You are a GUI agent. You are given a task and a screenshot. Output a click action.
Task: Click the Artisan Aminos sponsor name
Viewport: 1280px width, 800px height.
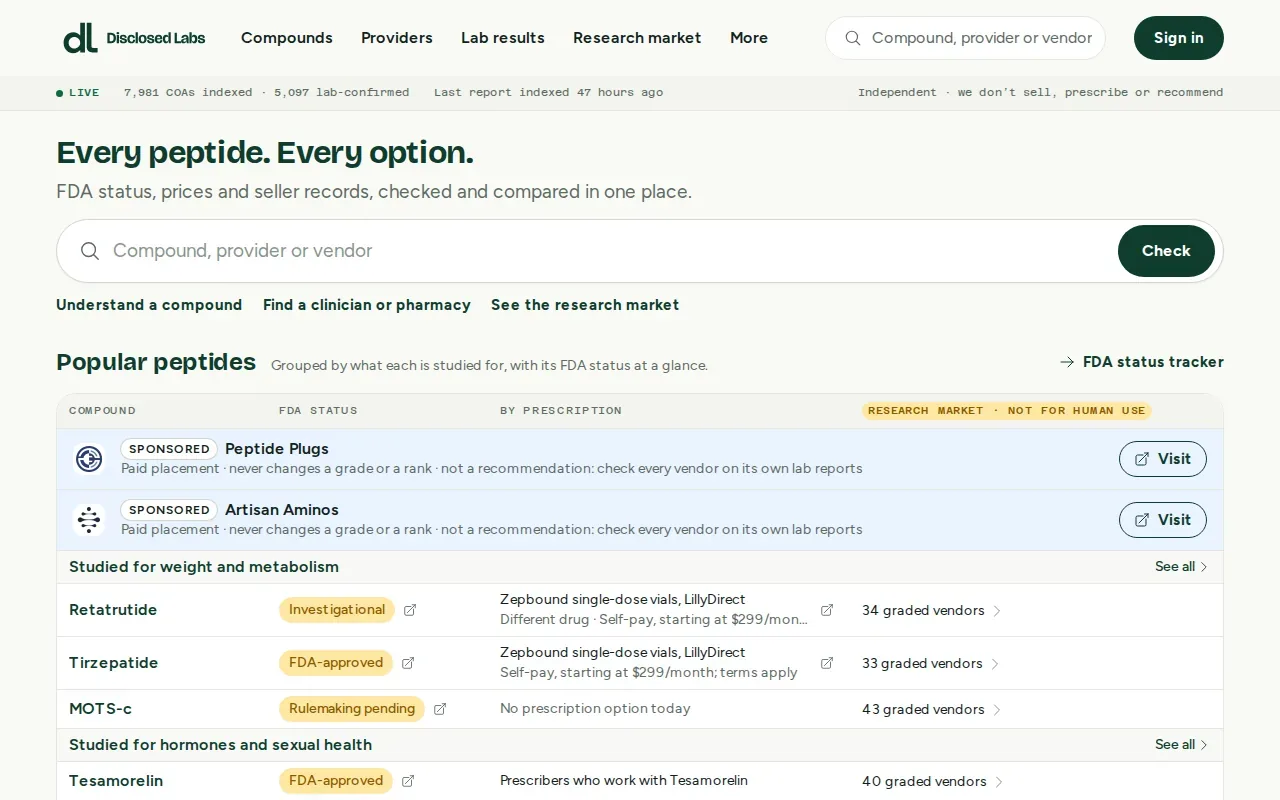coord(282,510)
